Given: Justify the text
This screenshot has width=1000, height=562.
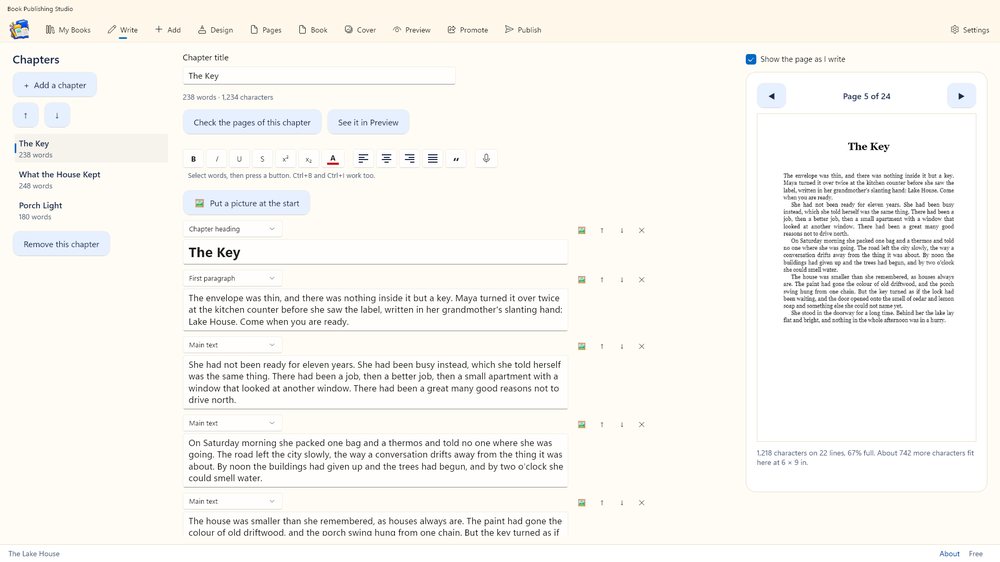Looking at the screenshot, I should point(432,159).
